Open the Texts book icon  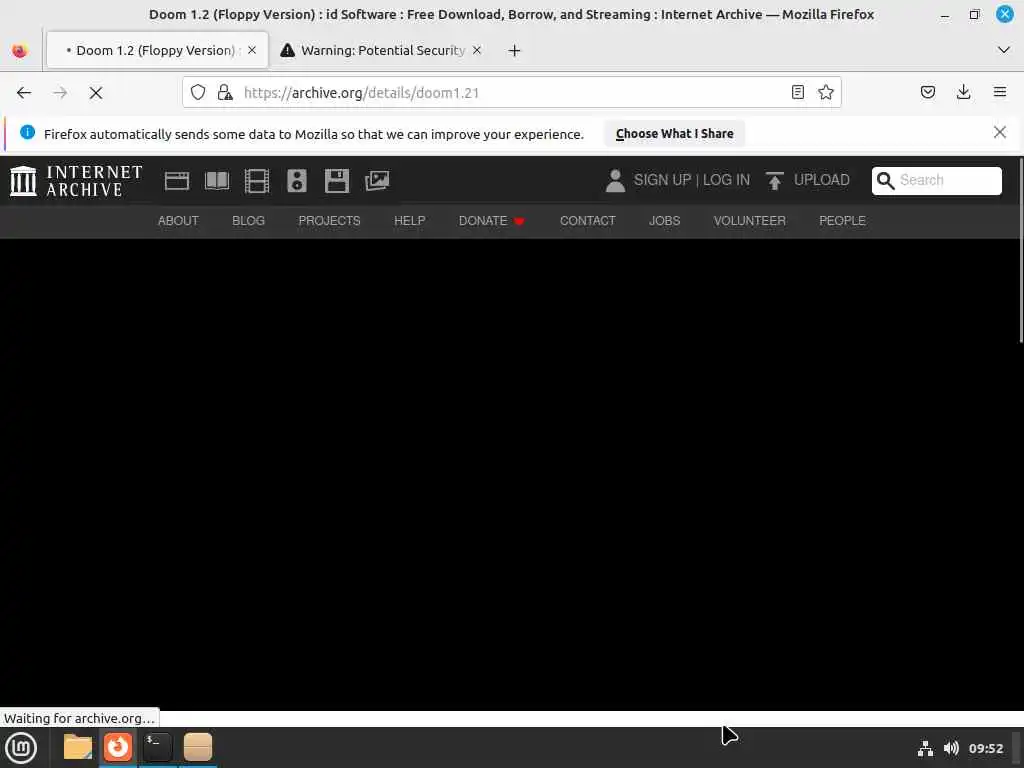coord(217,181)
